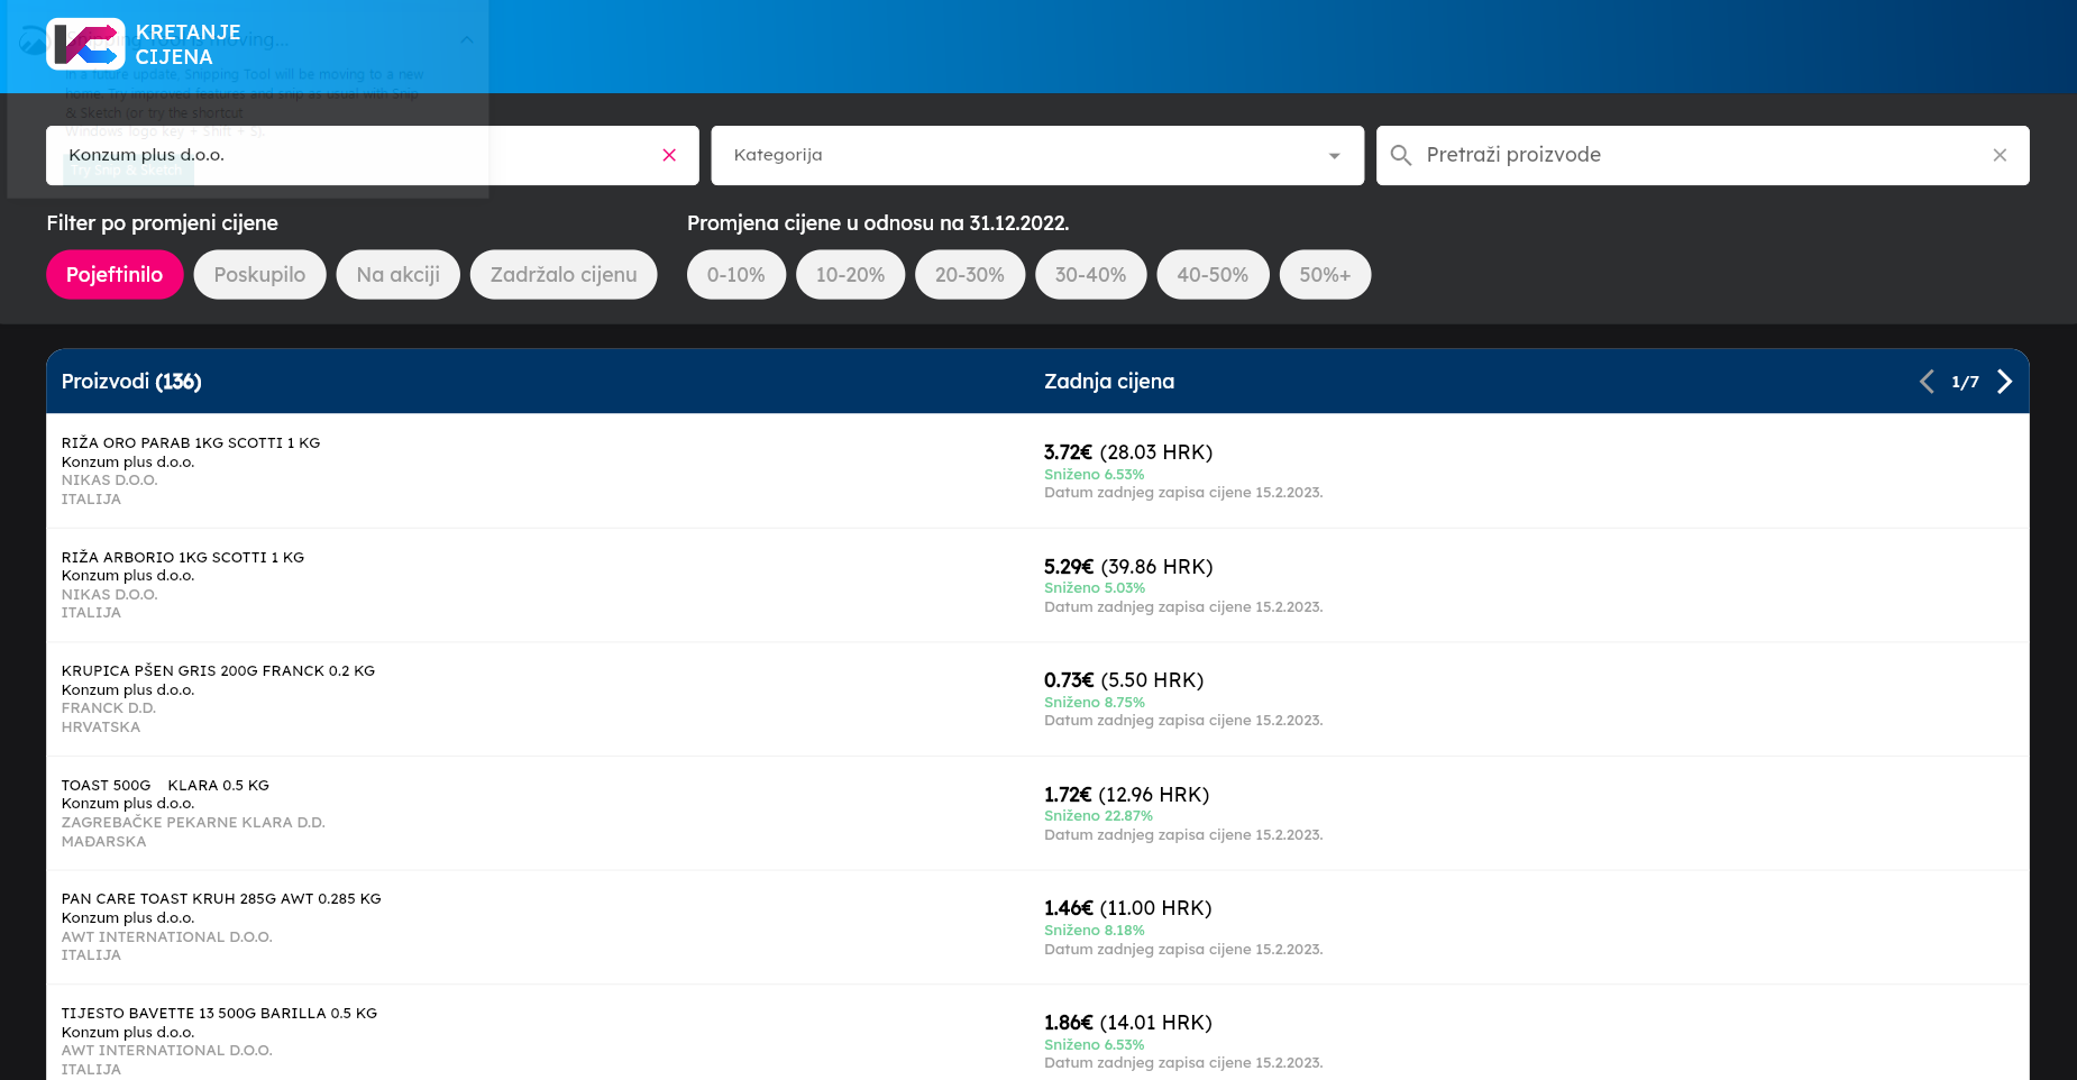Clear the Konzum plus d.o.o. store selection
This screenshot has height=1080, width=2077.
click(669, 155)
